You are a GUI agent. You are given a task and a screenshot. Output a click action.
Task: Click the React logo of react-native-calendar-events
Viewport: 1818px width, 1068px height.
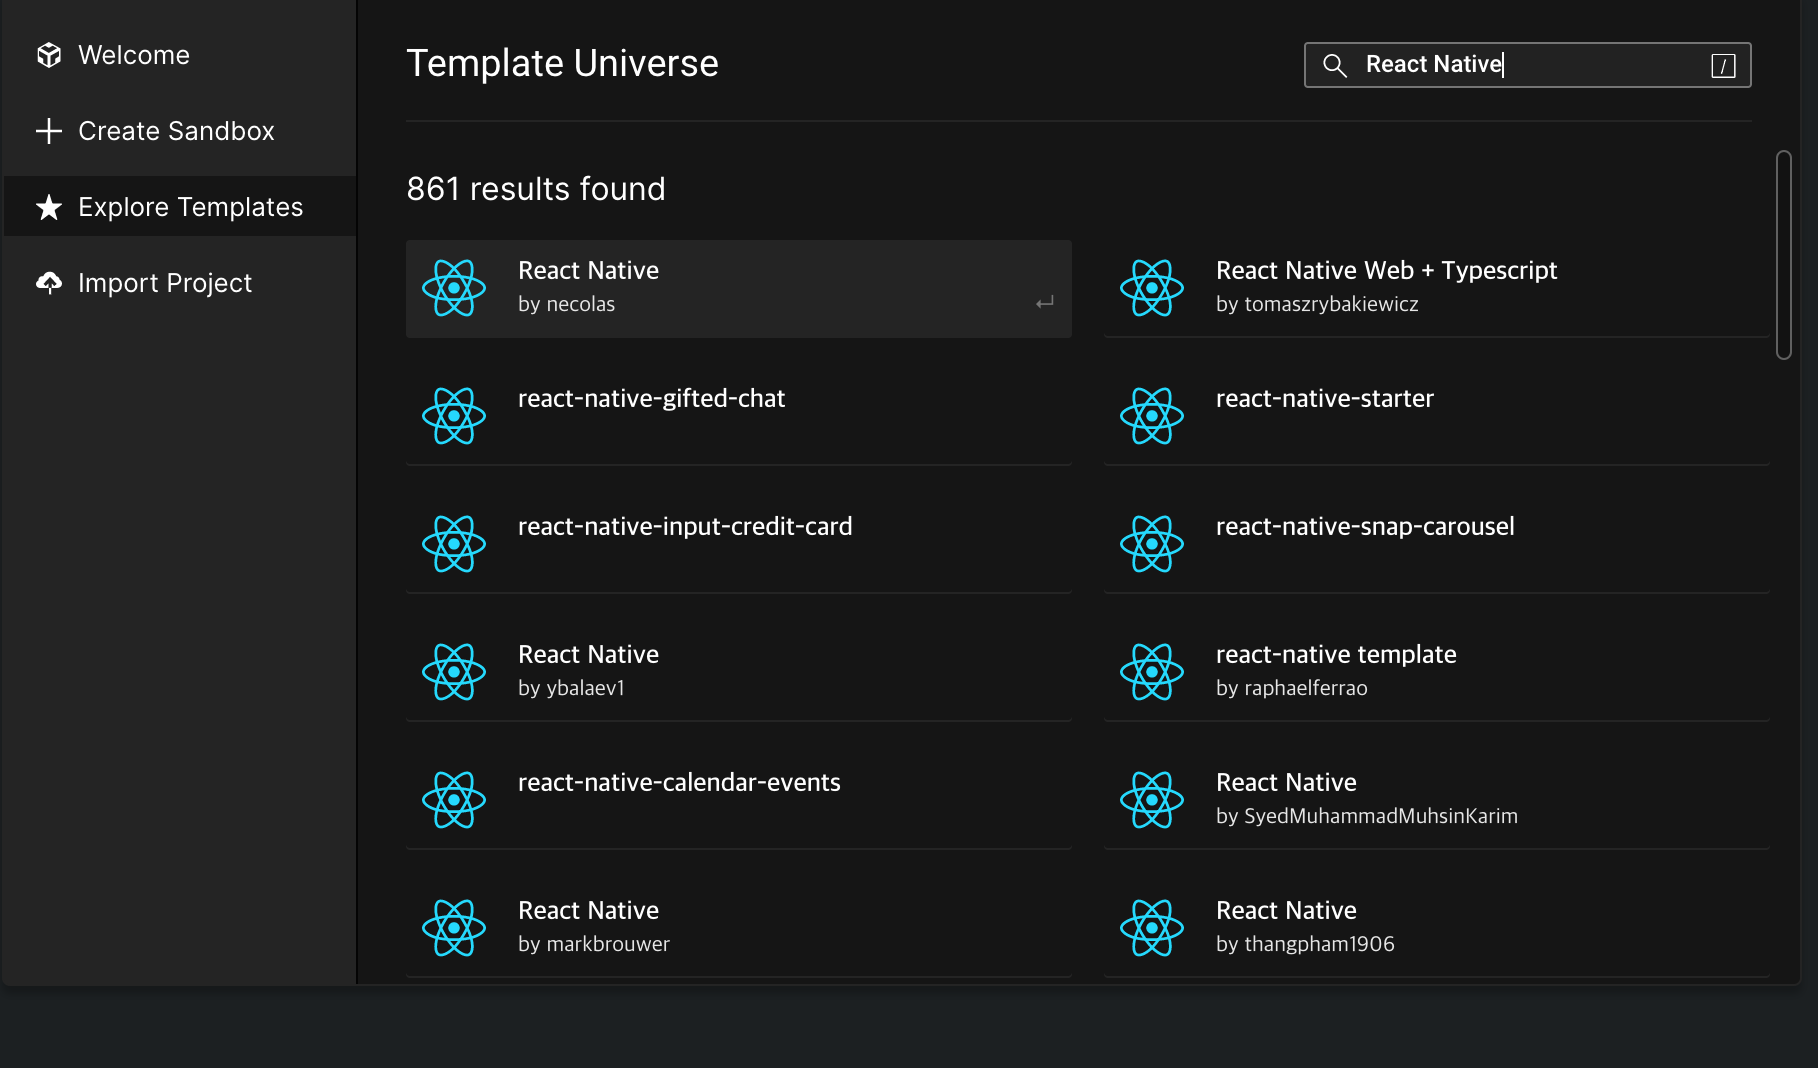(x=454, y=800)
